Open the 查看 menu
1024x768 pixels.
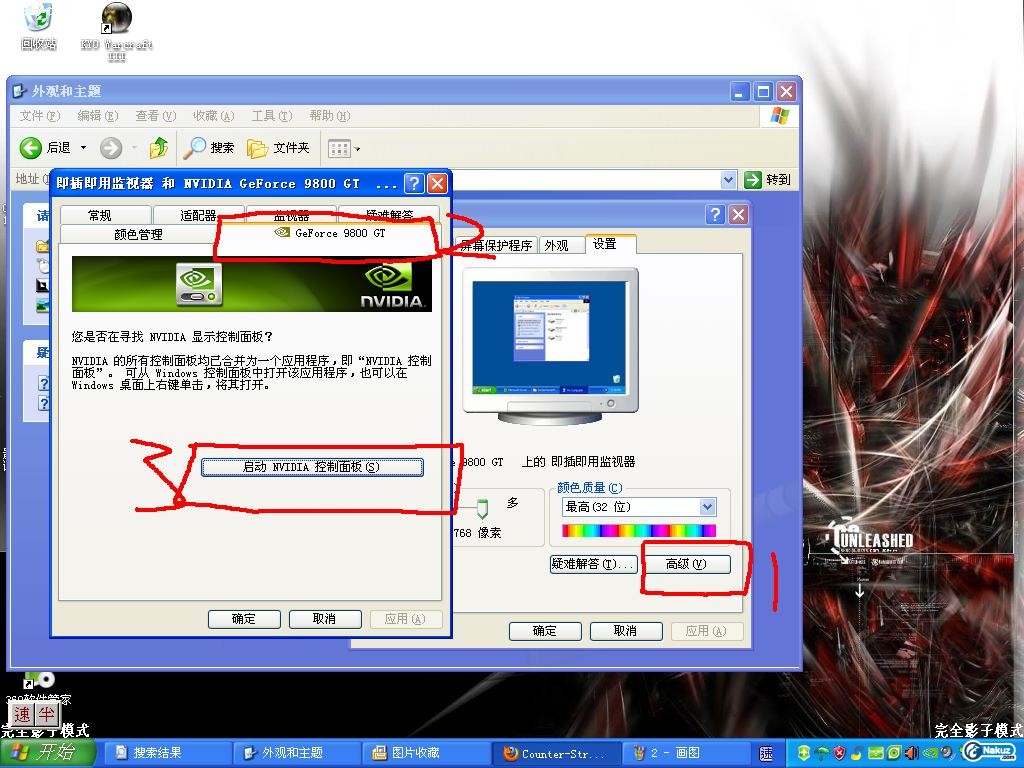point(155,116)
